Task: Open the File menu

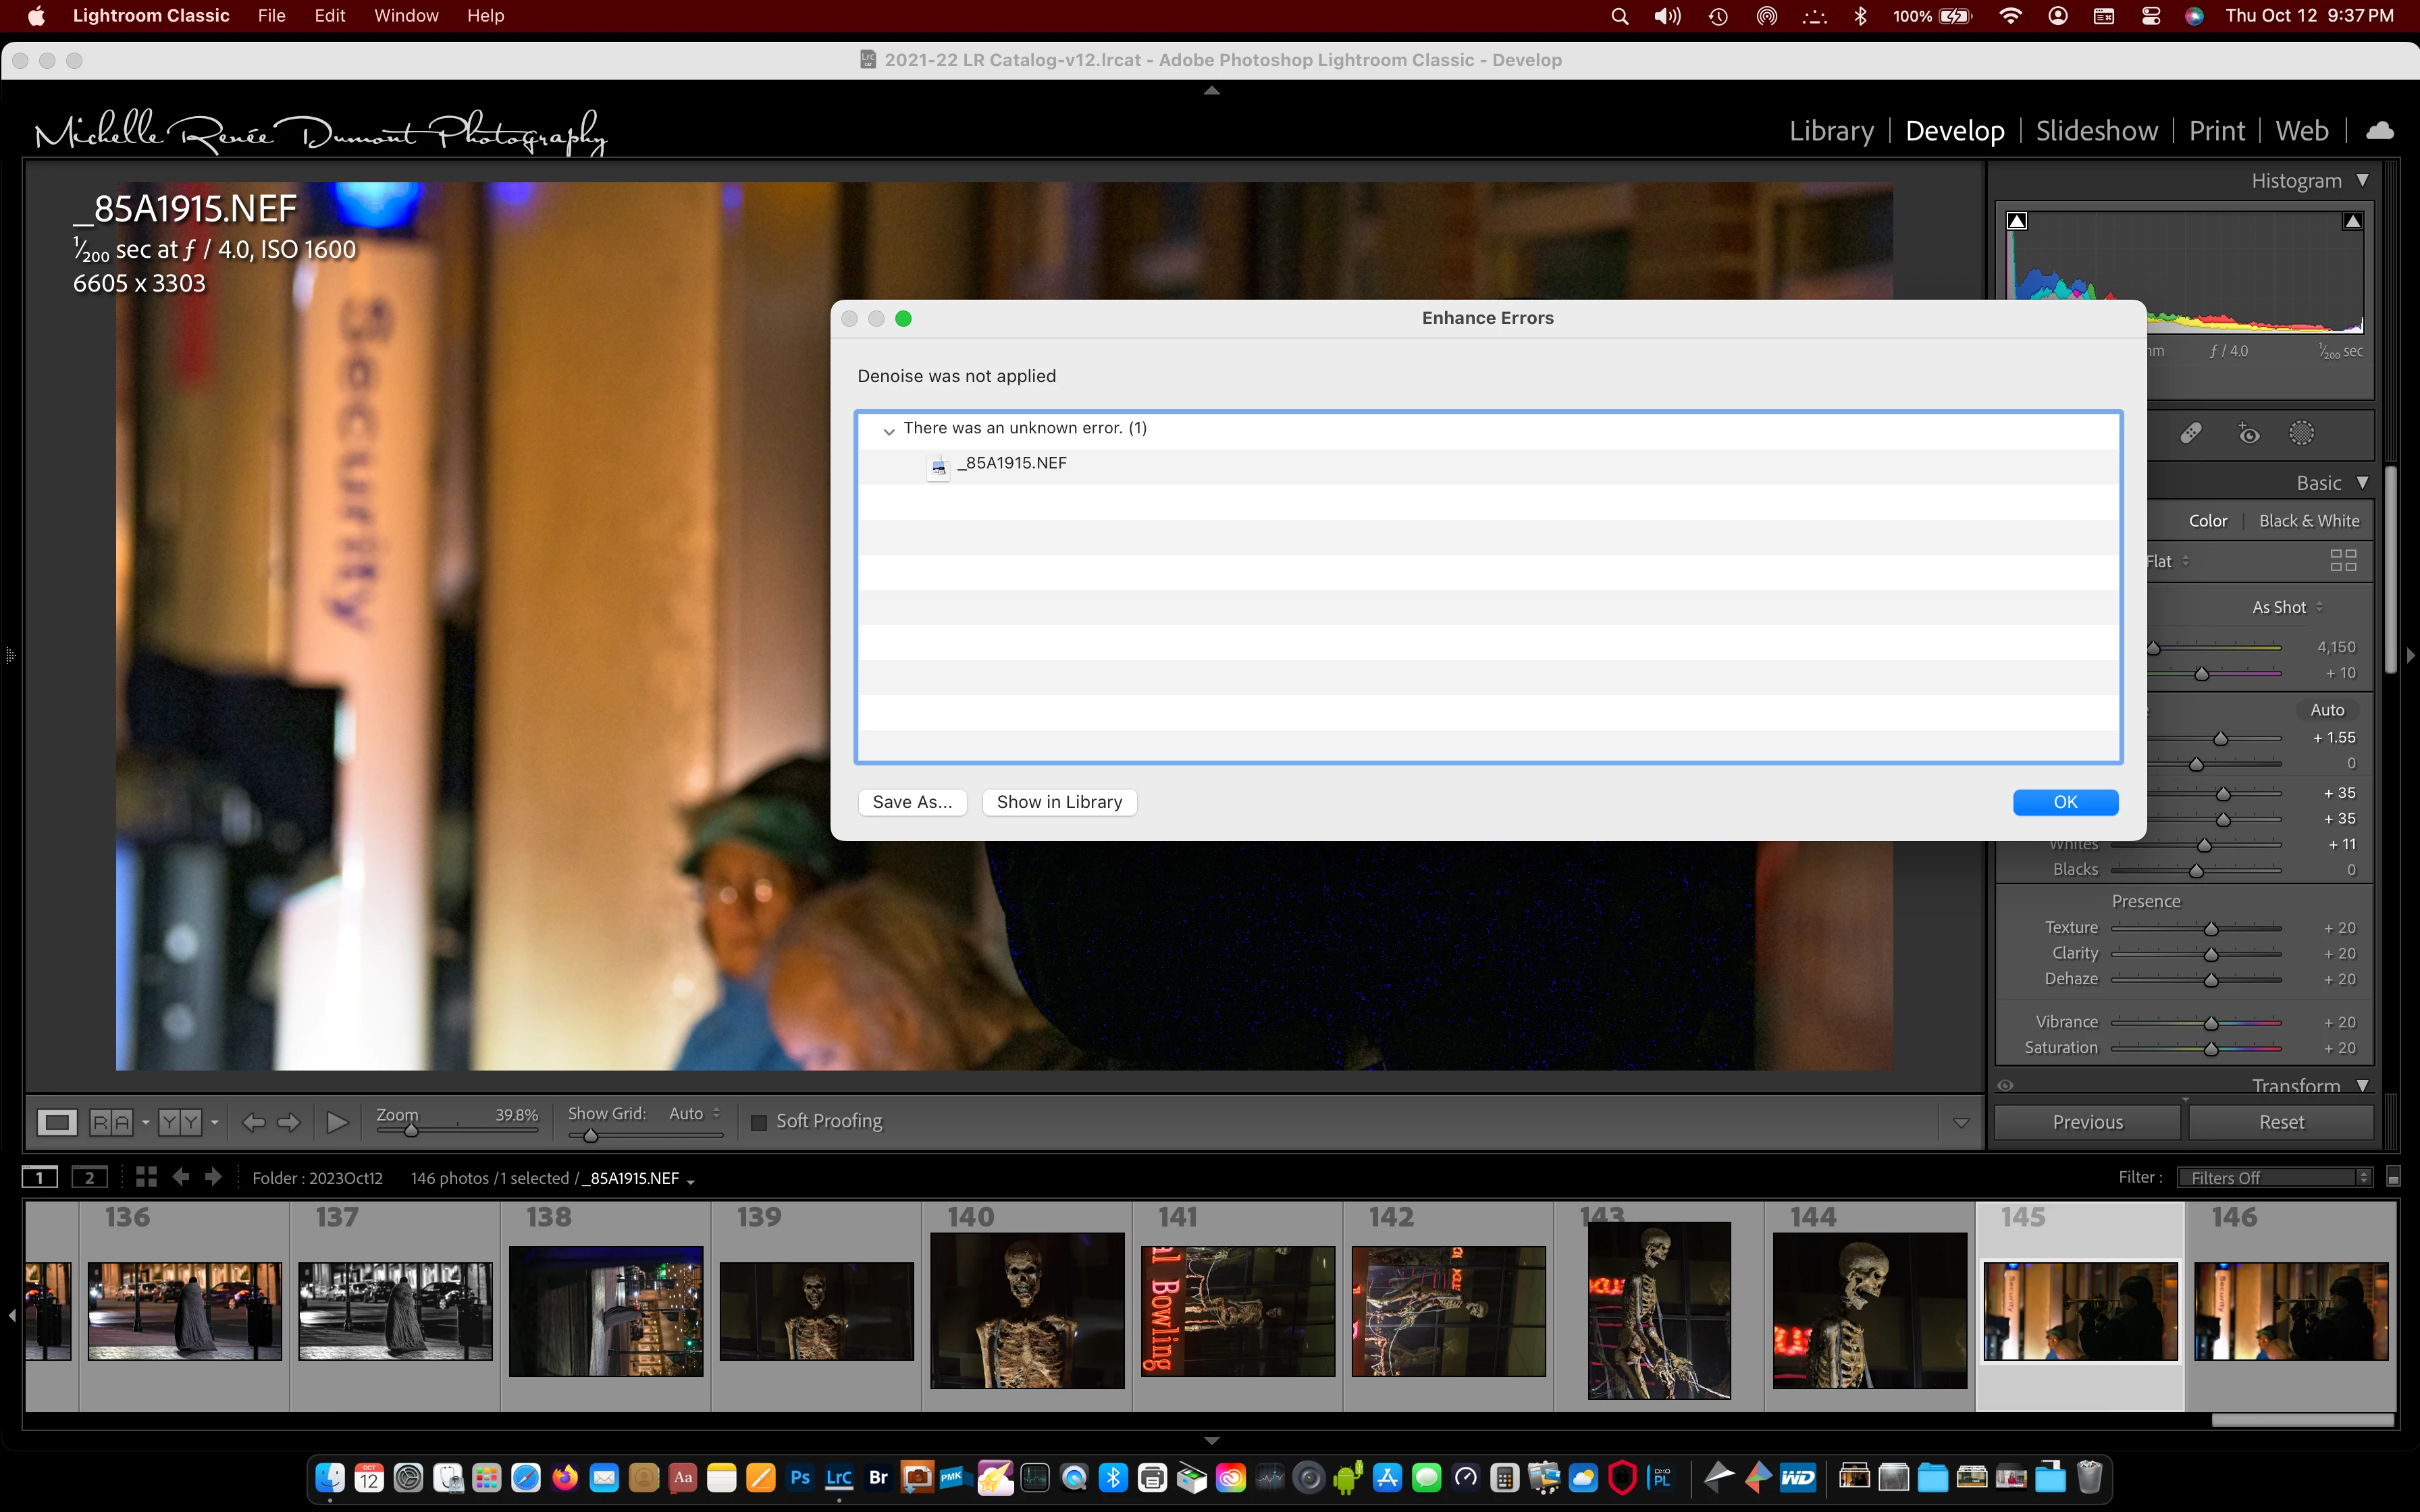Action: pyautogui.click(x=271, y=16)
